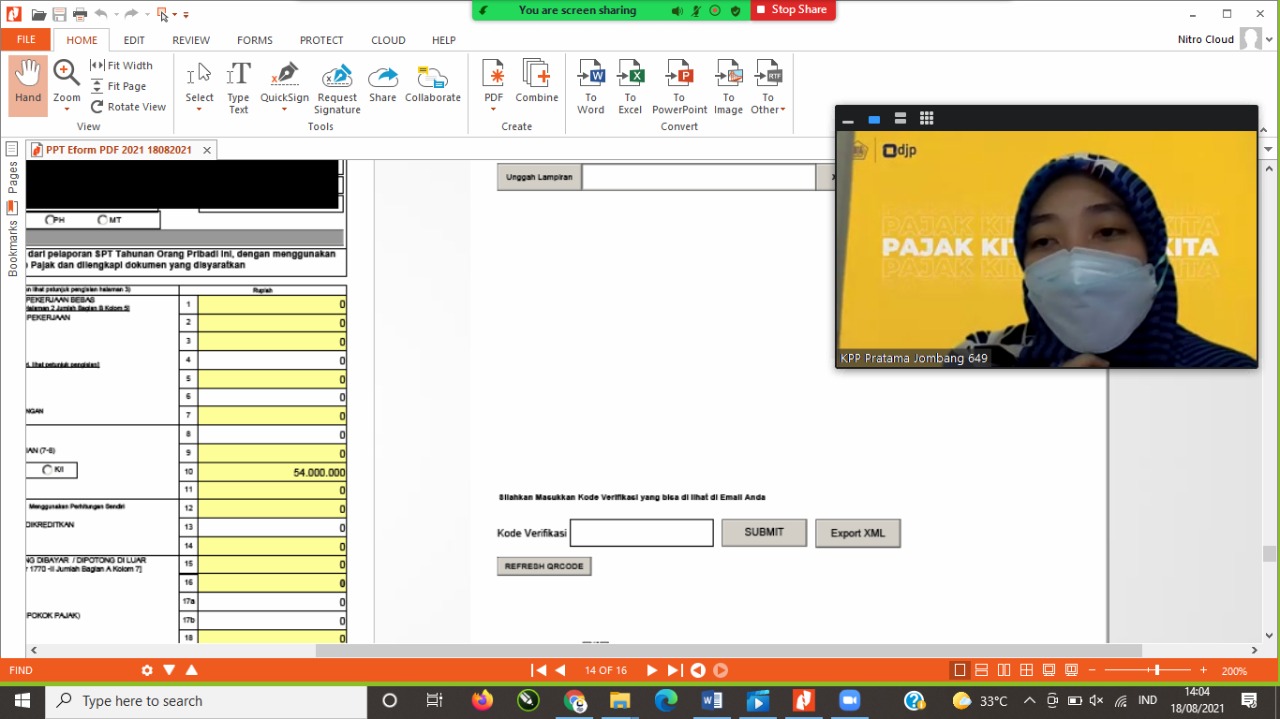Click the Kode Verifikasi input field
The height and width of the screenshot is (719, 1280).
(x=641, y=533)
